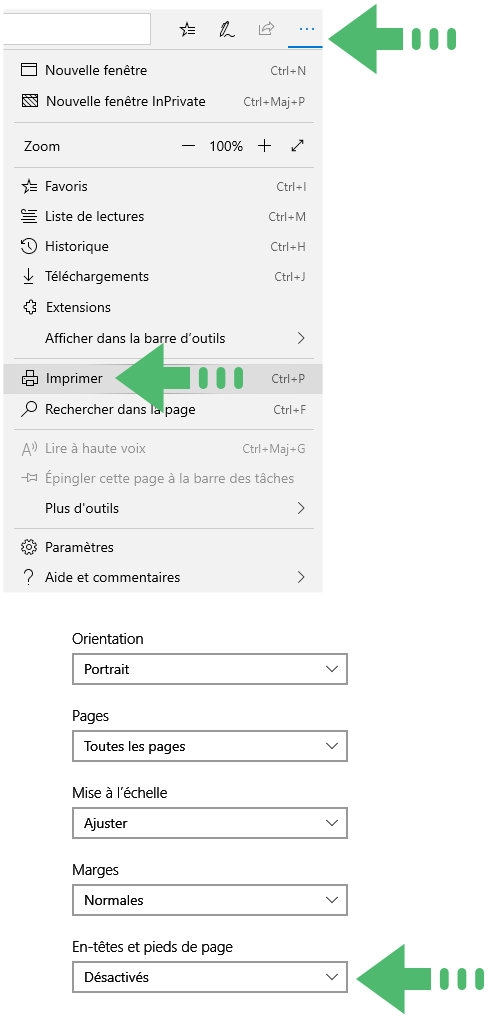Open En-têtes et pieds de page dropdown
The image size is (500, 1025).
click(x=210, y=977)
